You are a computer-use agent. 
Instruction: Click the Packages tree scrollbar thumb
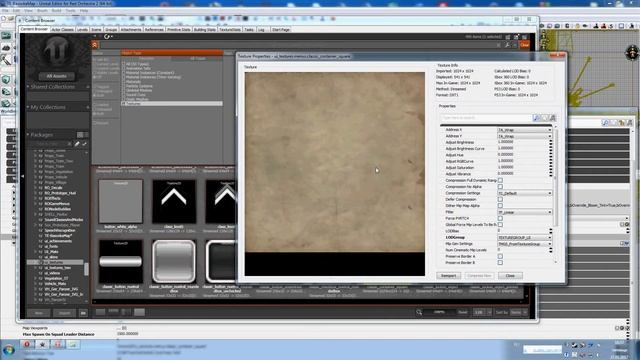(x=87, y=269)
